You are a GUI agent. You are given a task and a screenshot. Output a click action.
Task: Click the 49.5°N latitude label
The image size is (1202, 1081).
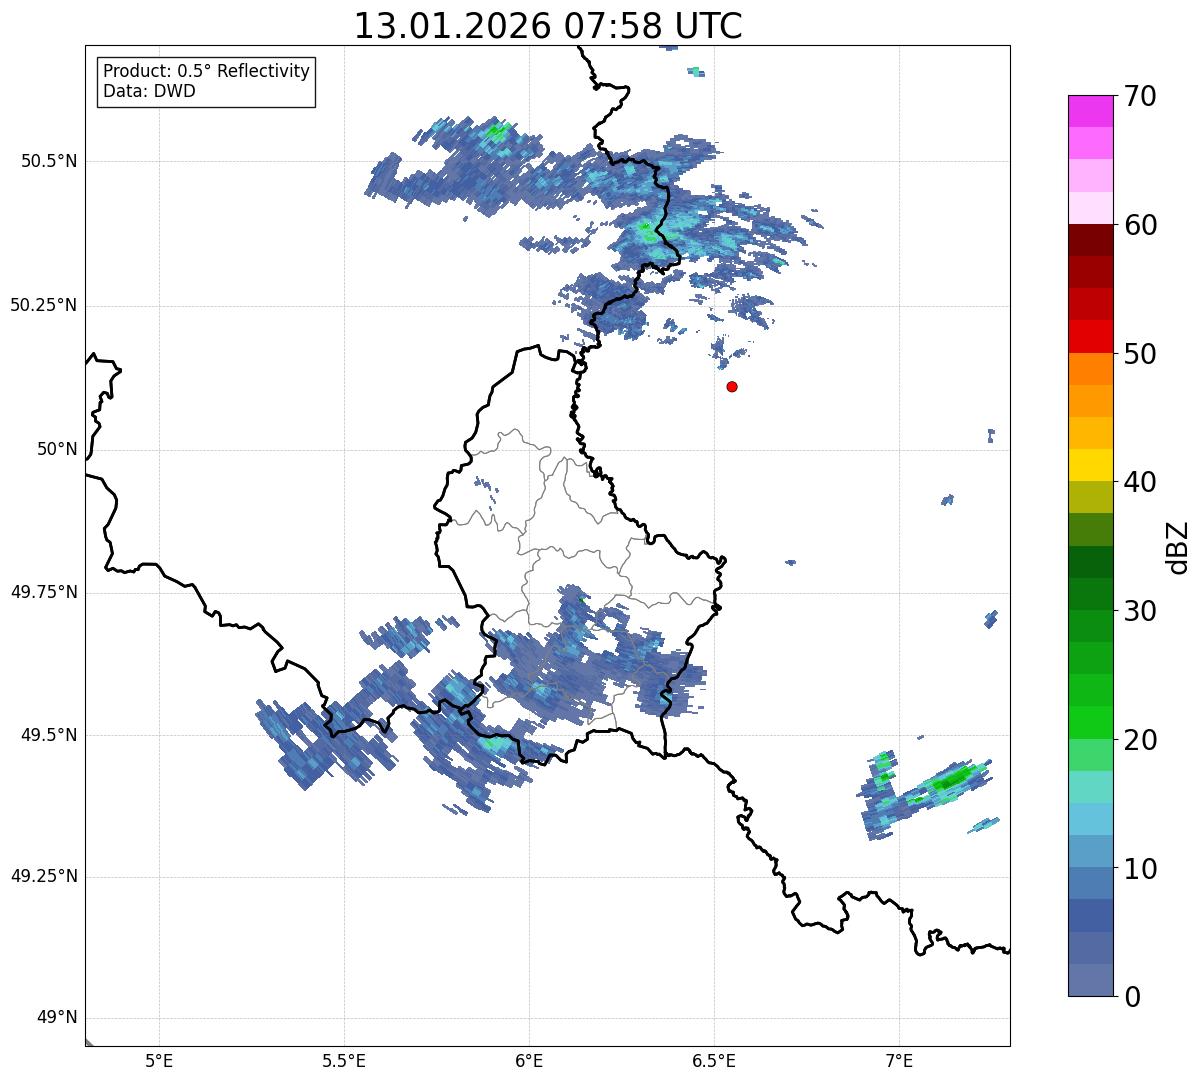48,735
